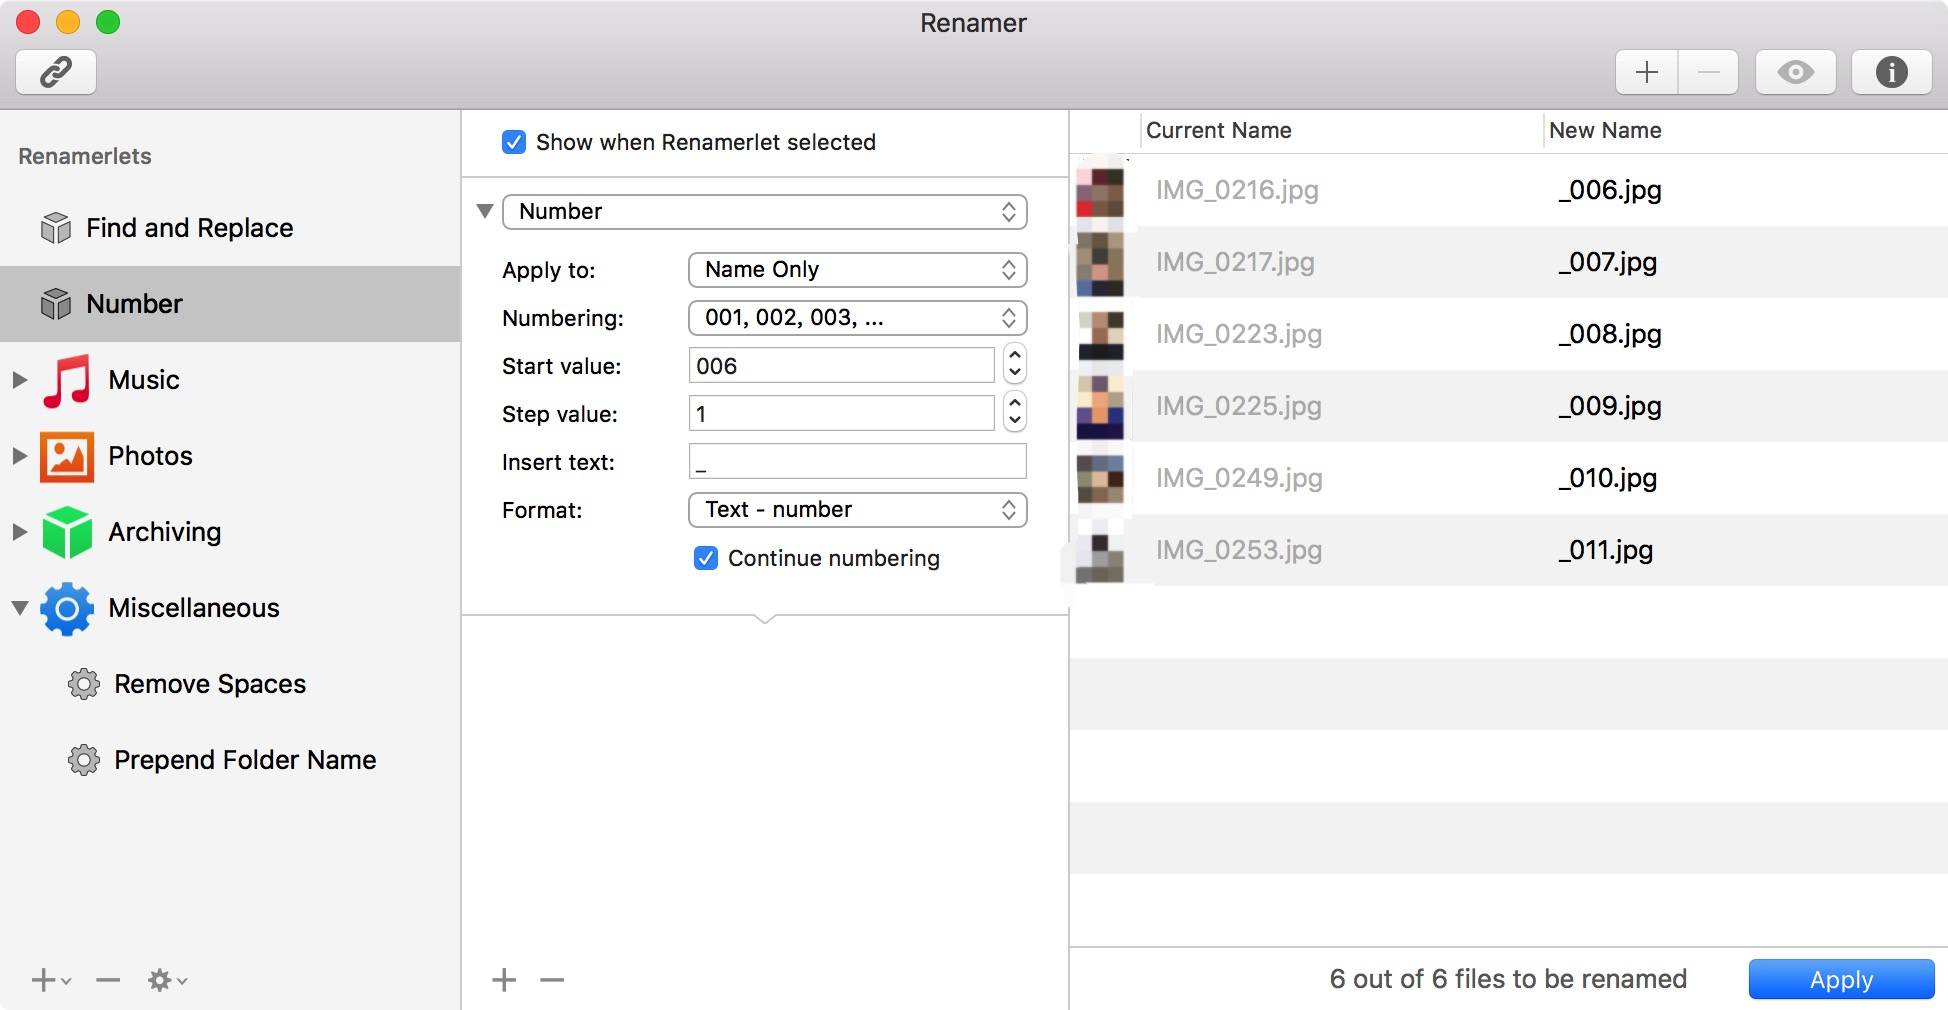
Task: Collapse the Miscellaneous group triangle
Action: click(20, 608)
